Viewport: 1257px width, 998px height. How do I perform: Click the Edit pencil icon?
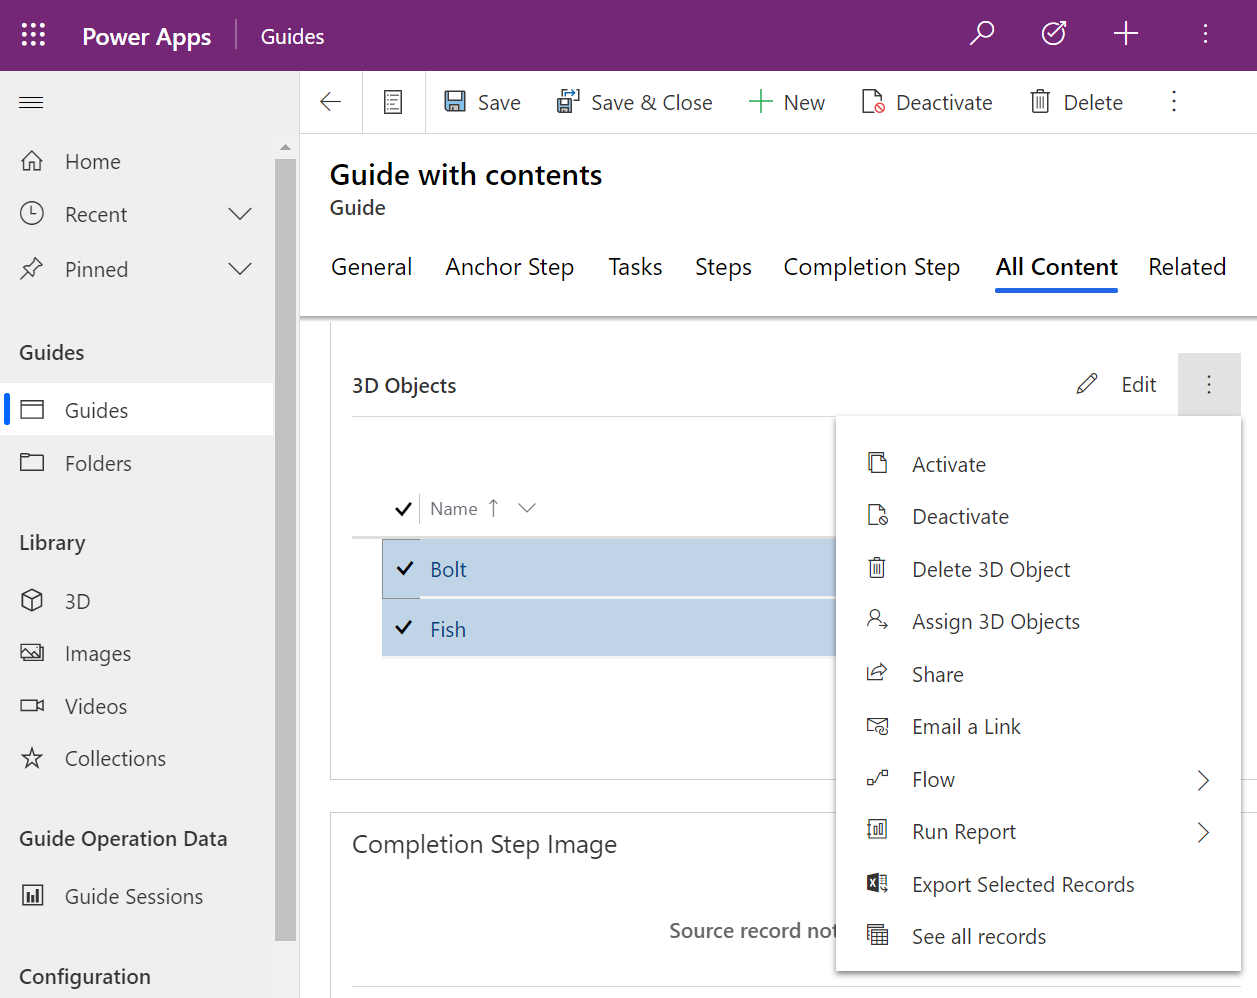1087,384
